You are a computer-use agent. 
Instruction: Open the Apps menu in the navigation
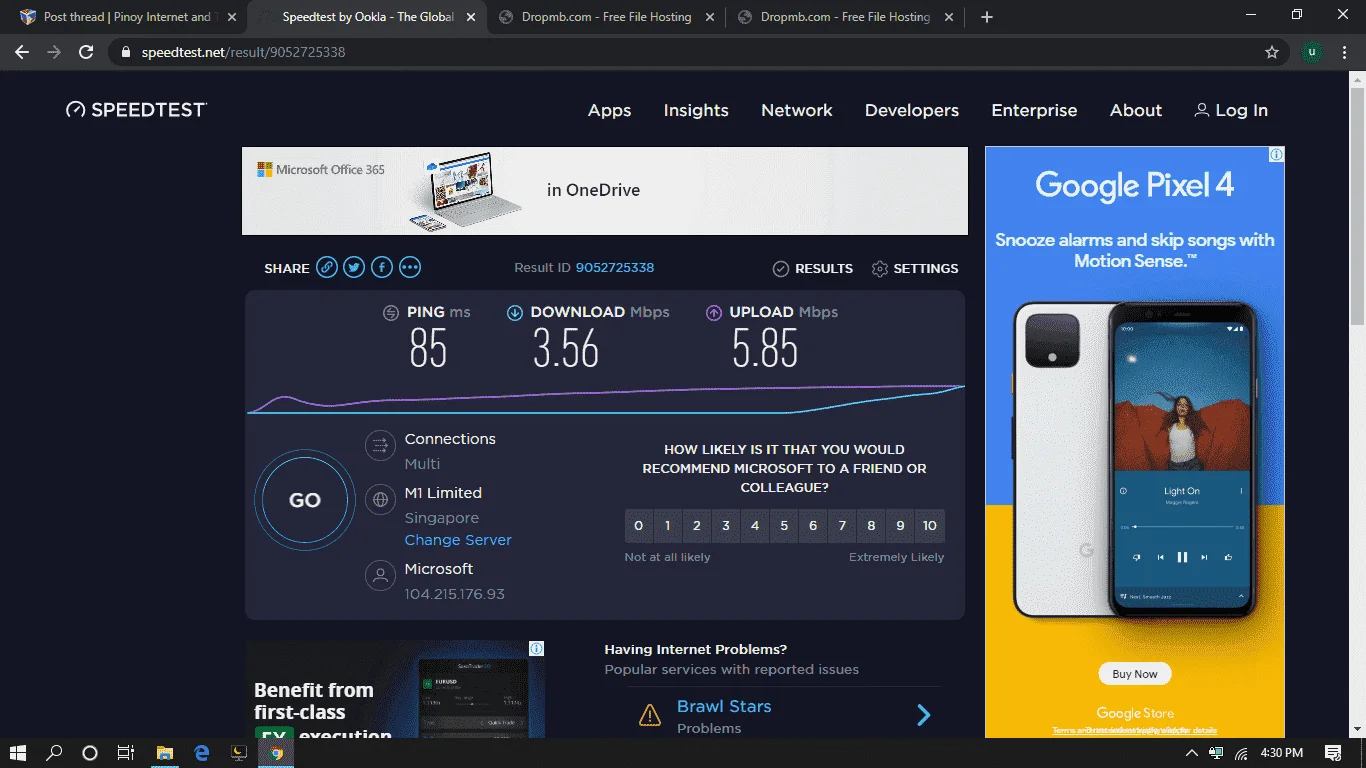[609, 111]
